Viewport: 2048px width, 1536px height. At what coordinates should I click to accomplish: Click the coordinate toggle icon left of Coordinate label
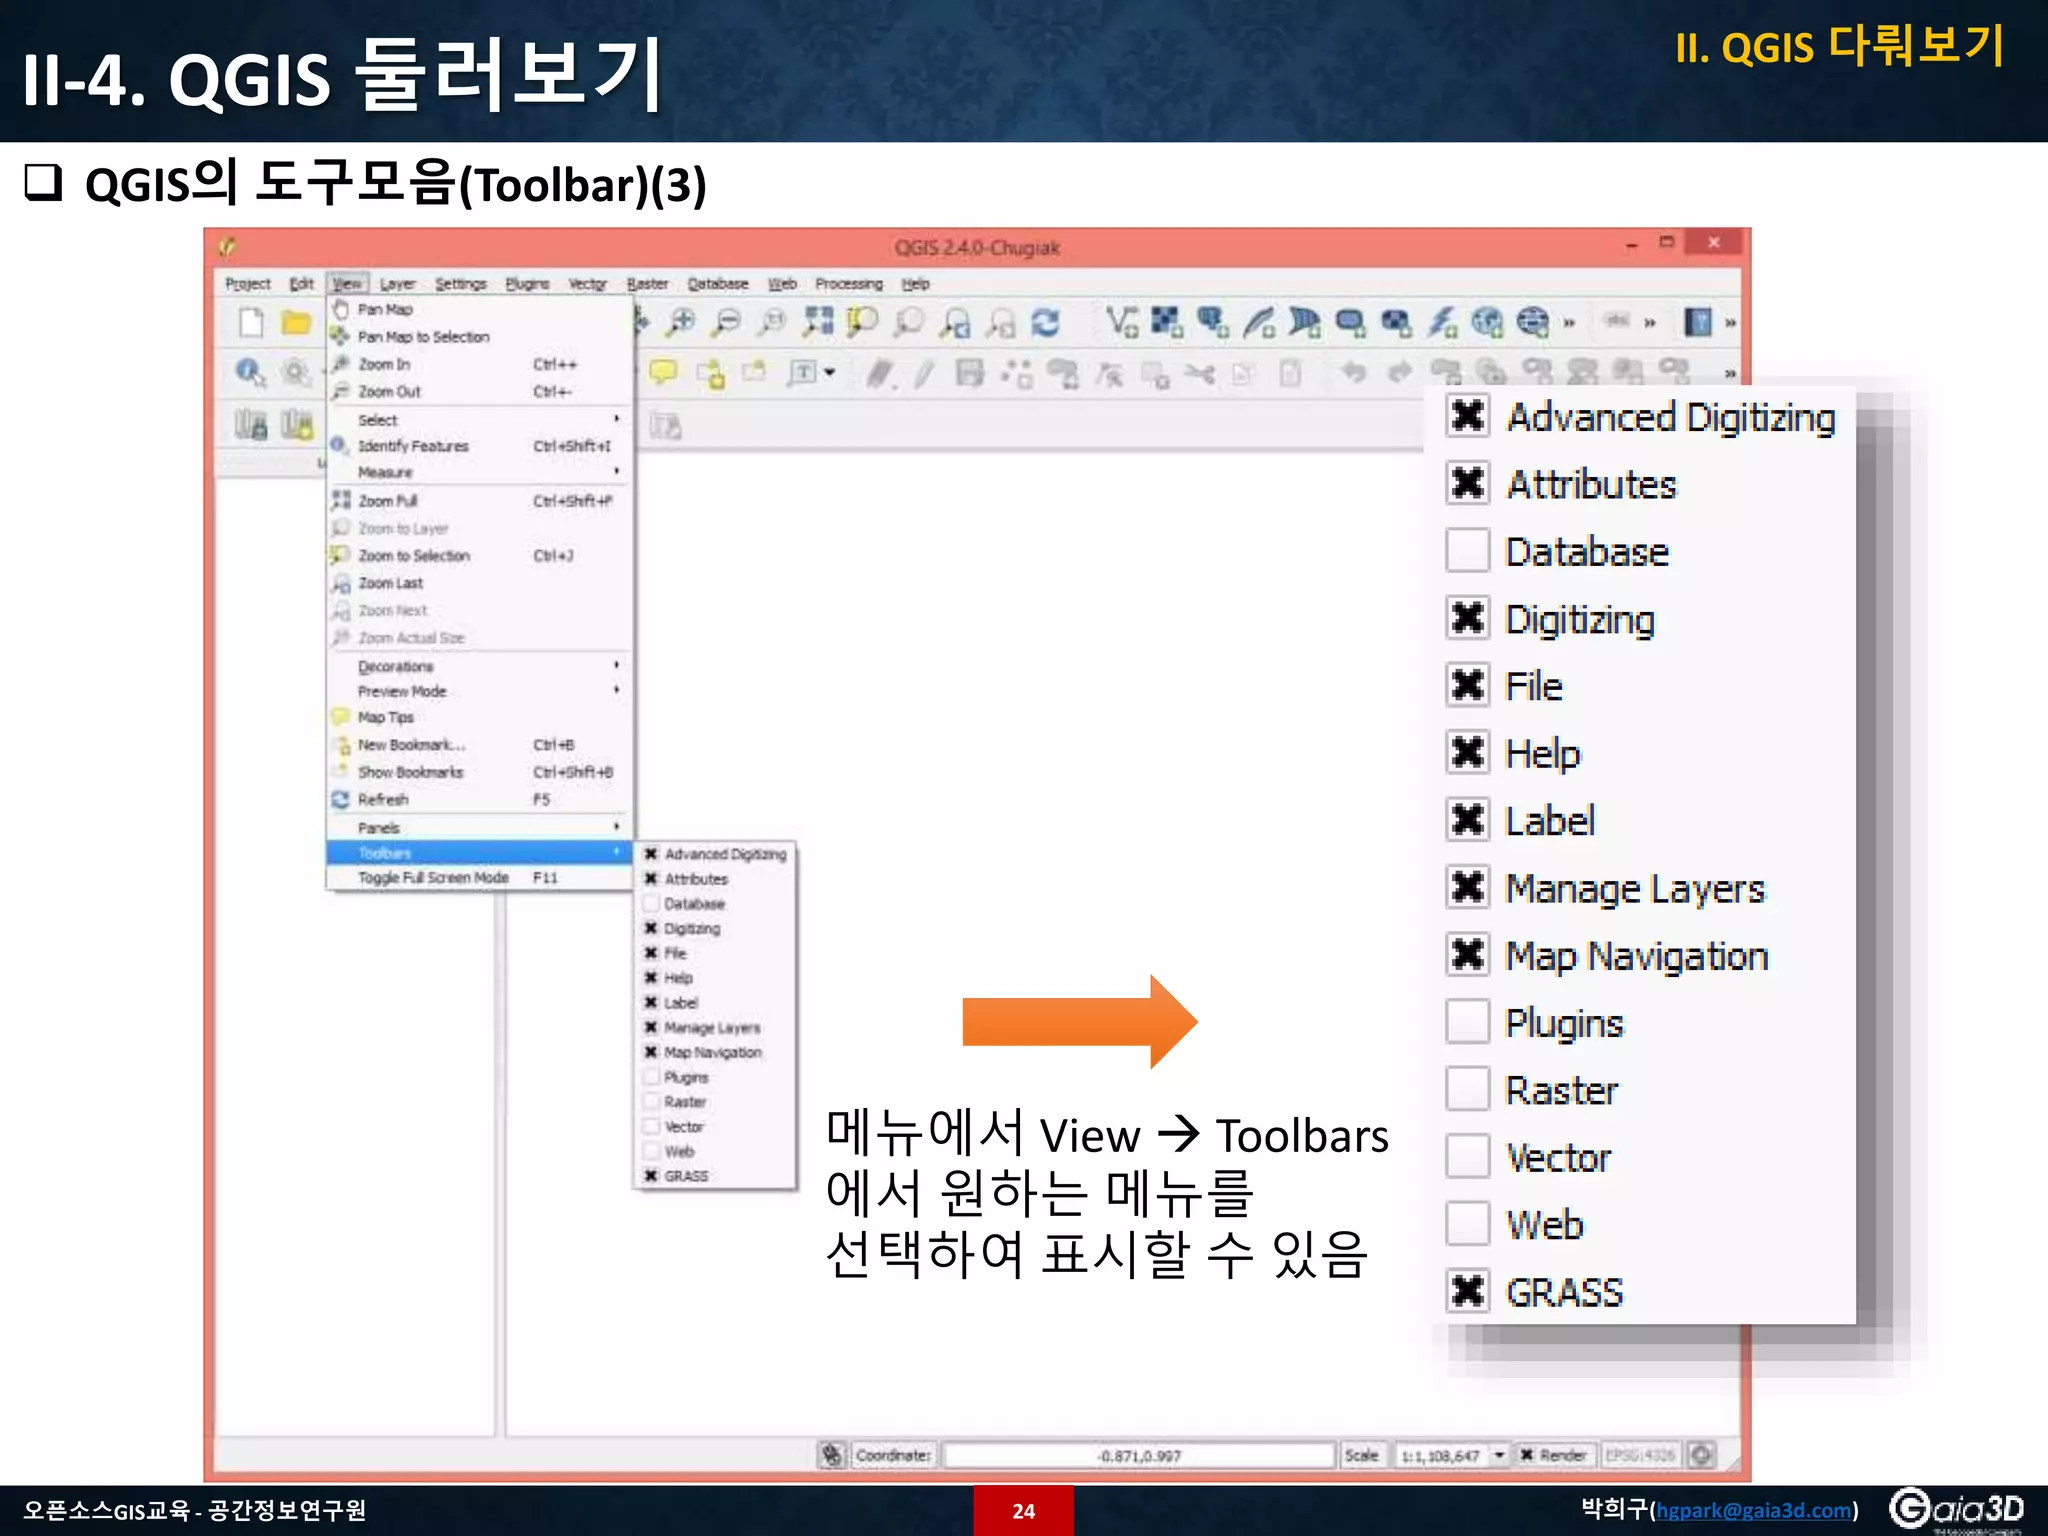(832, 1455)
